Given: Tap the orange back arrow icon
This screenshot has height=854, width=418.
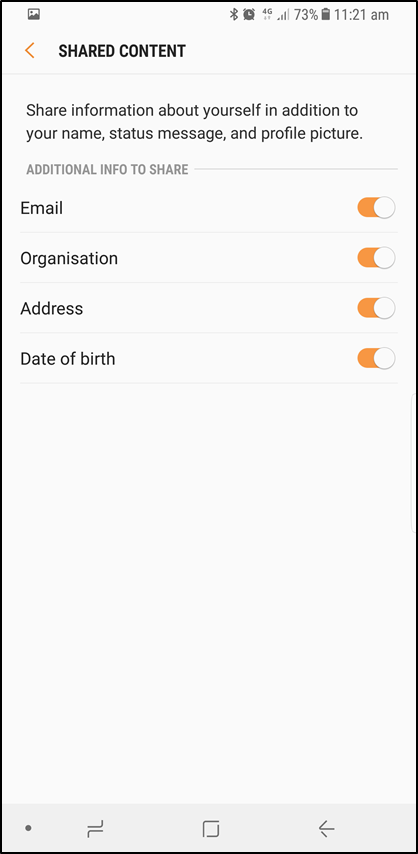Looking at the screenshot, I should (29, 51).
